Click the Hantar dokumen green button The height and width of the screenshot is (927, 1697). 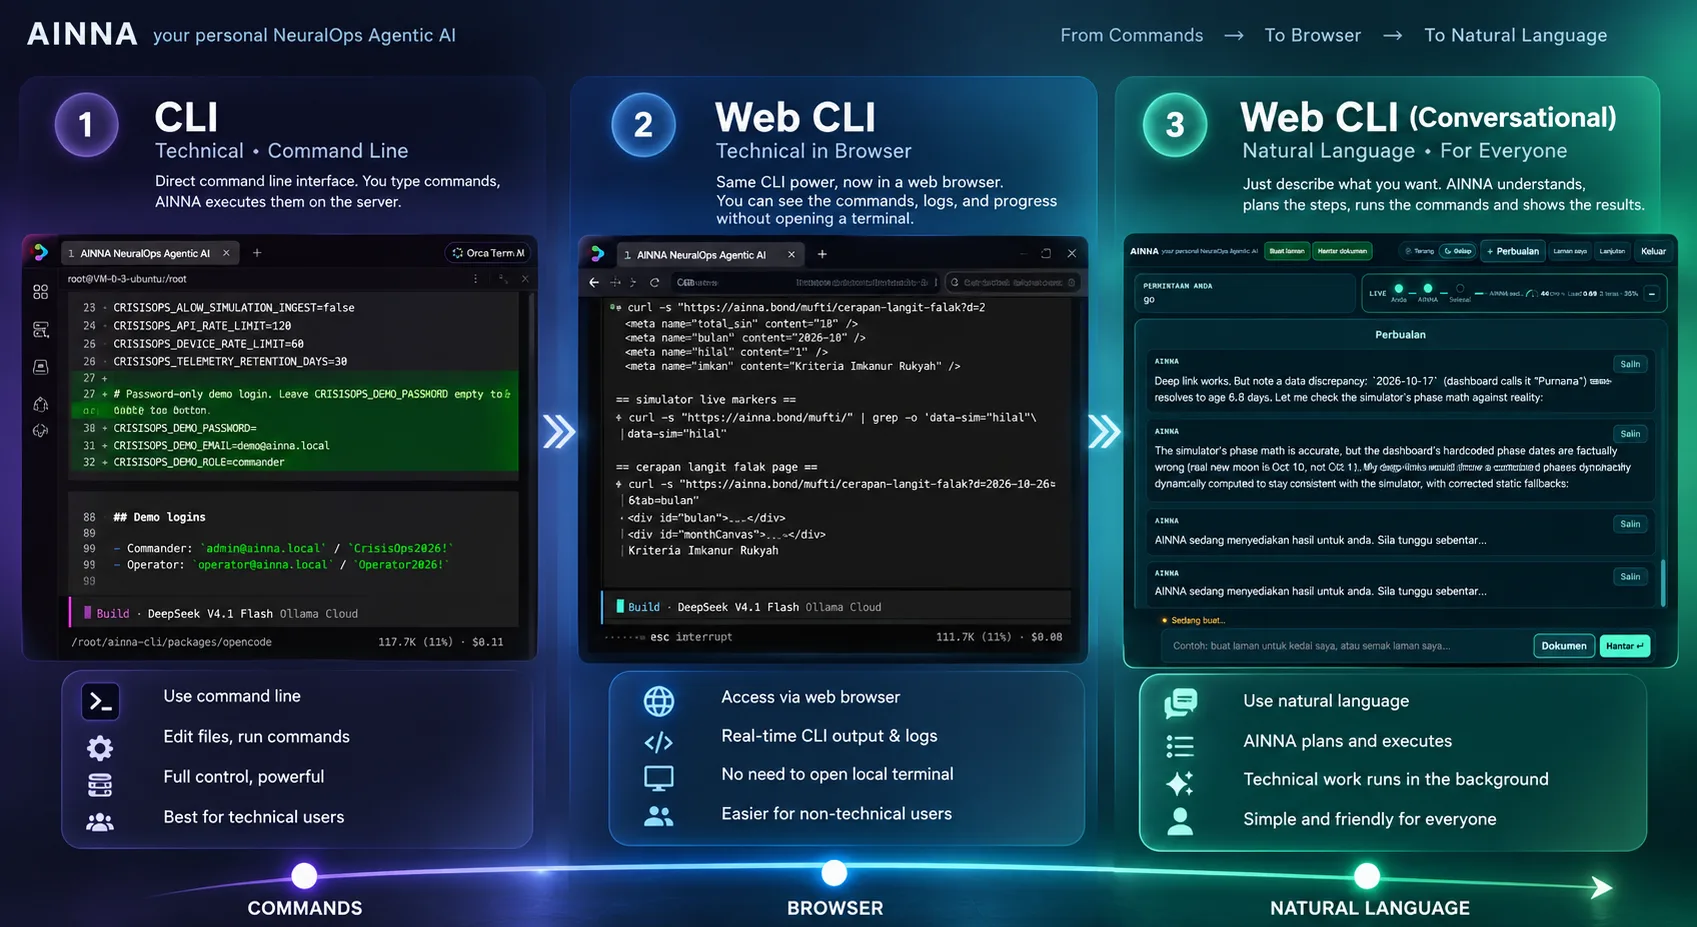(x=1342, y=251)
